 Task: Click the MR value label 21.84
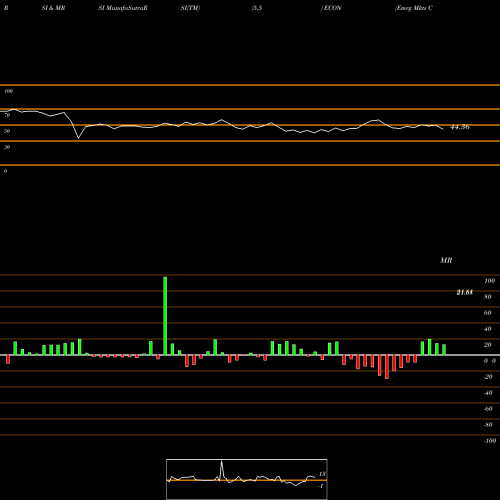pyautogui.click(x=465, y=292)
